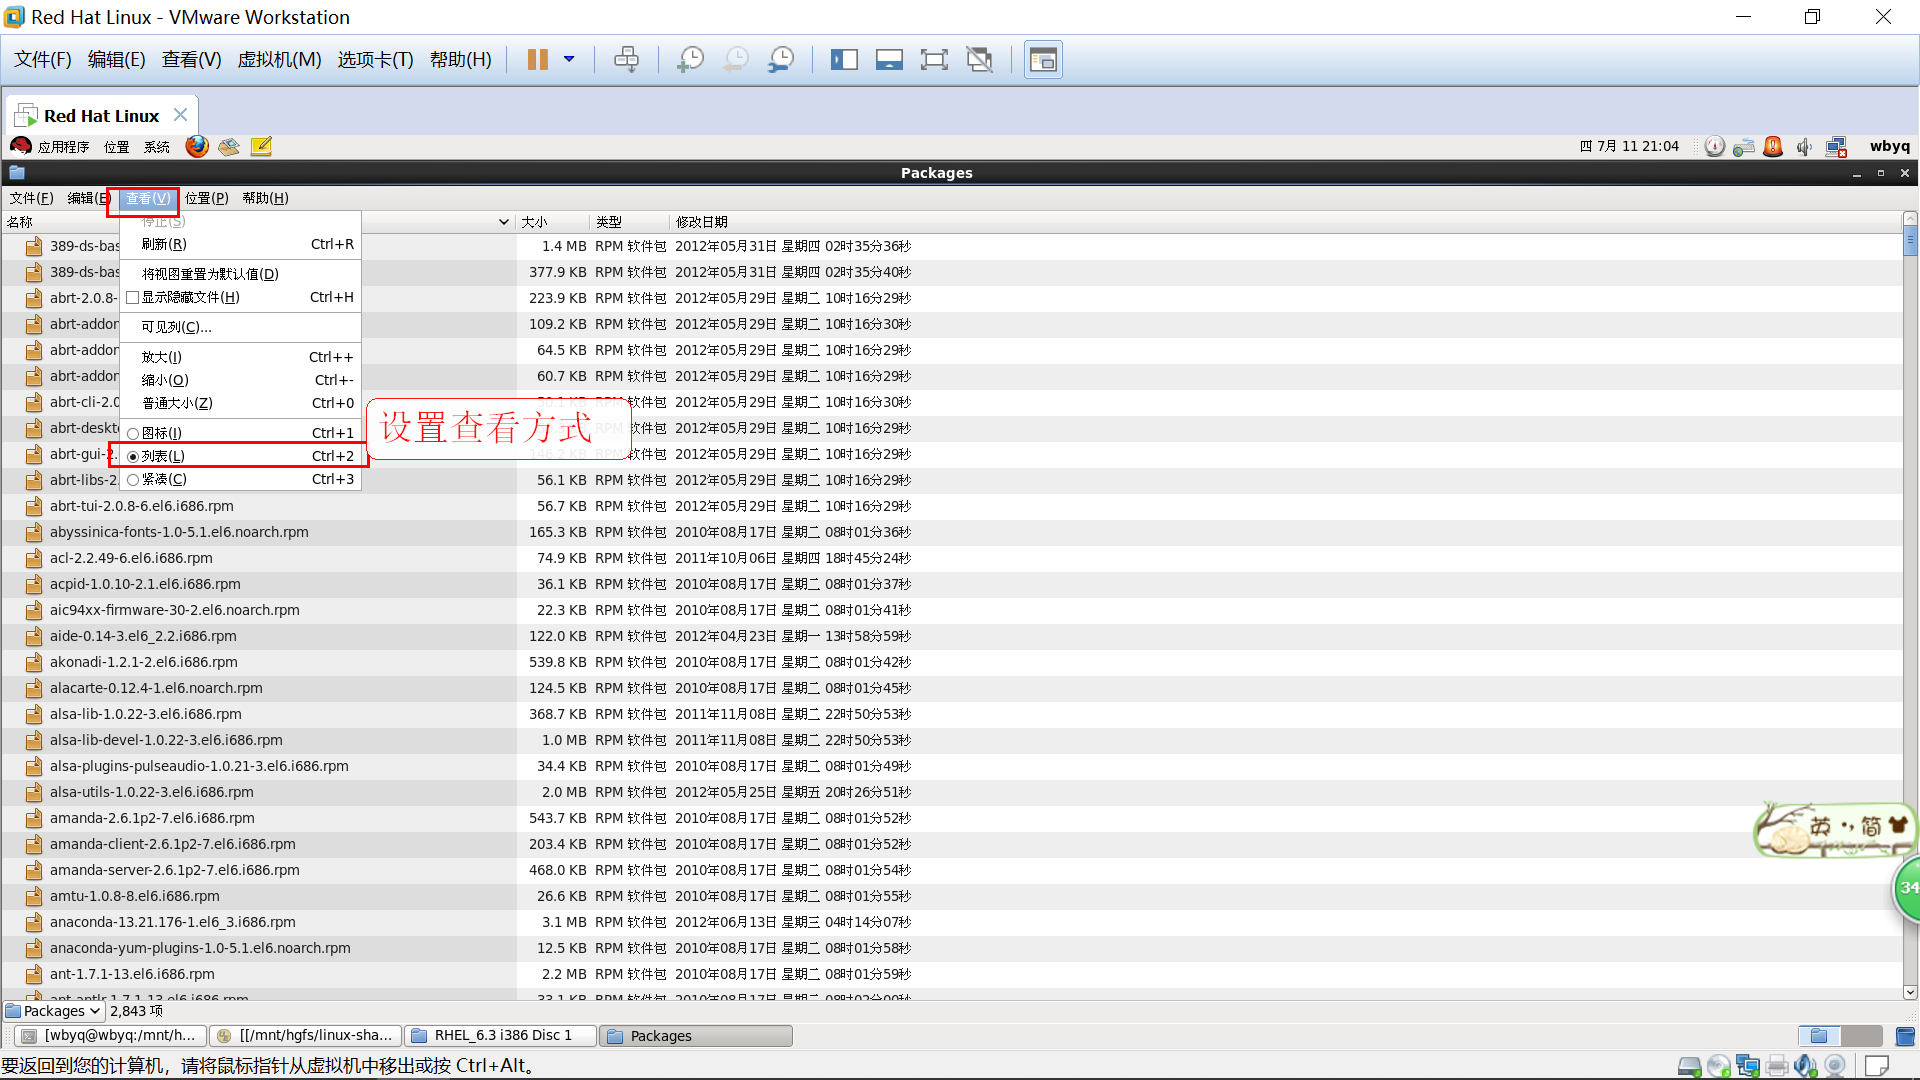The height and width of the screenshot is (1080, 1920).
Task: Click the name column sort arrow
Action: (503, 222)
